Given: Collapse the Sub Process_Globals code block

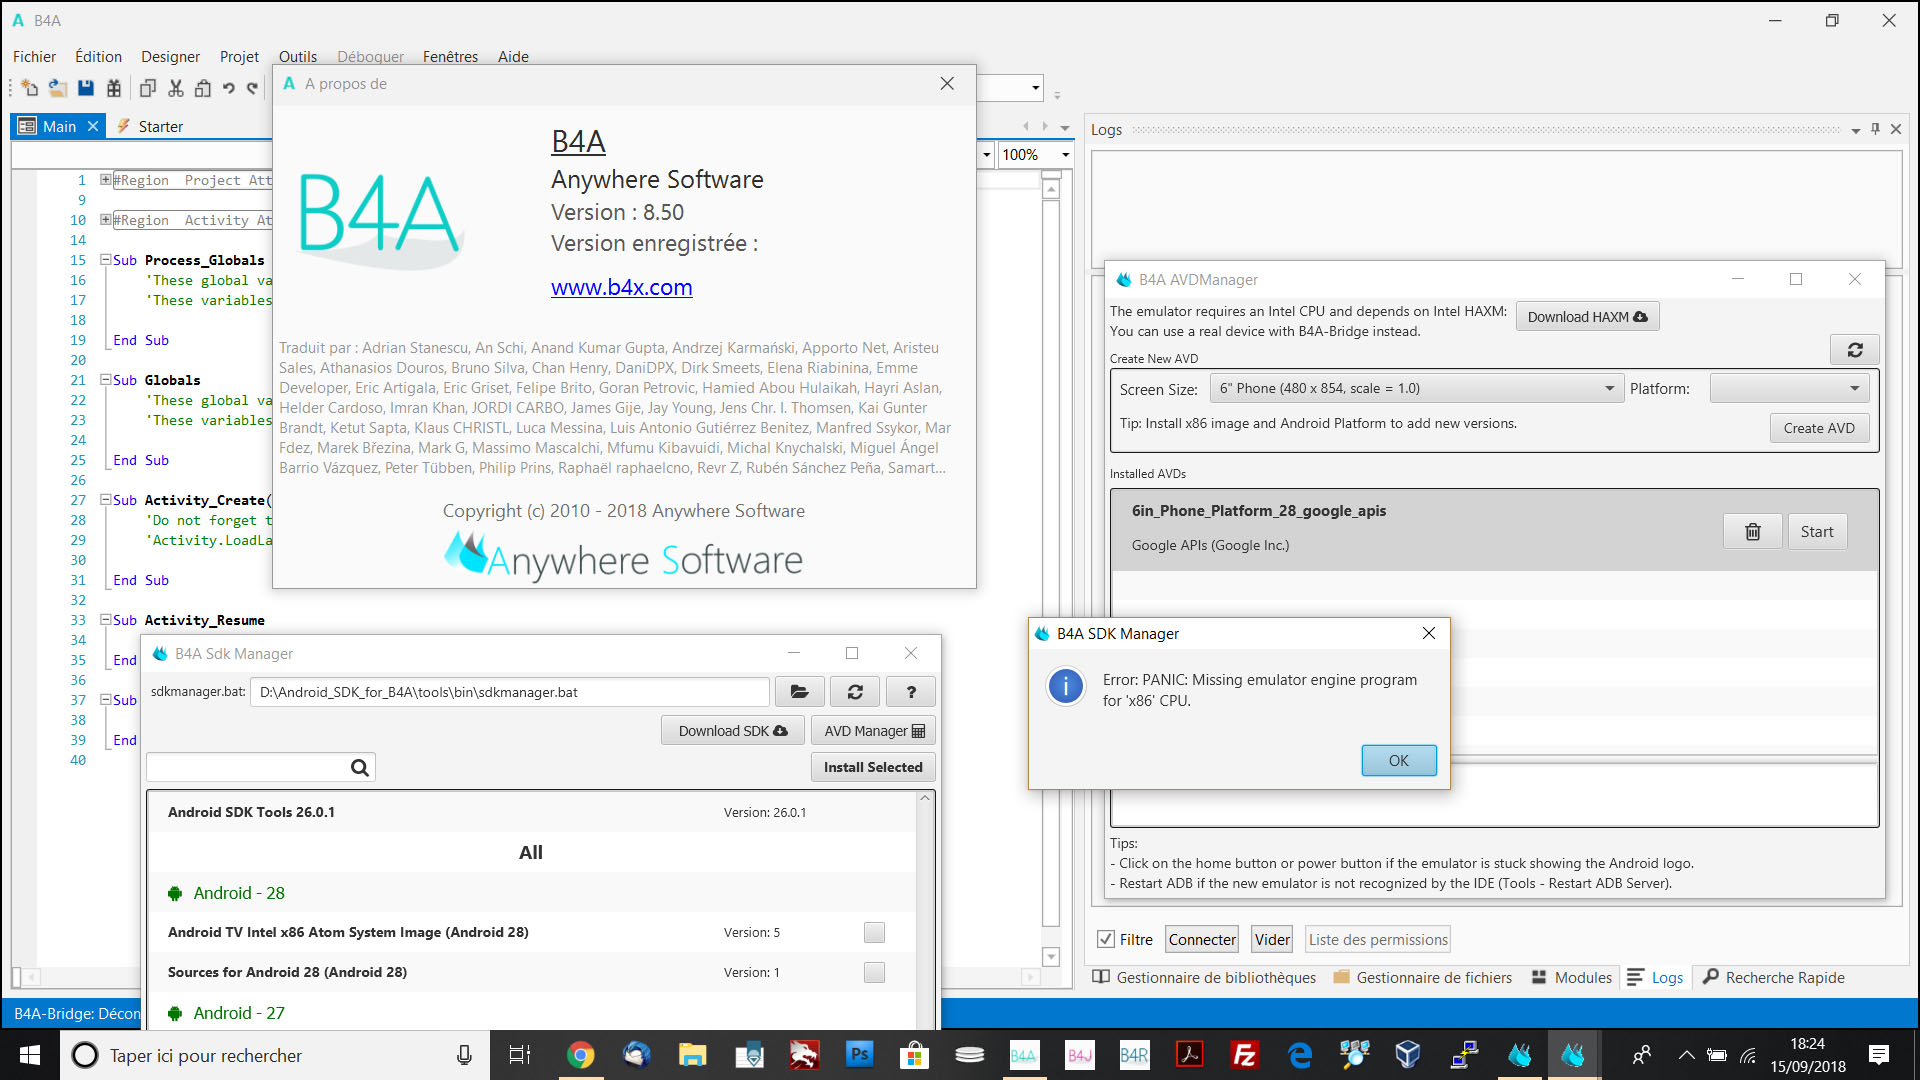Looking at the screenshot, I should click(x=106, y=260).
